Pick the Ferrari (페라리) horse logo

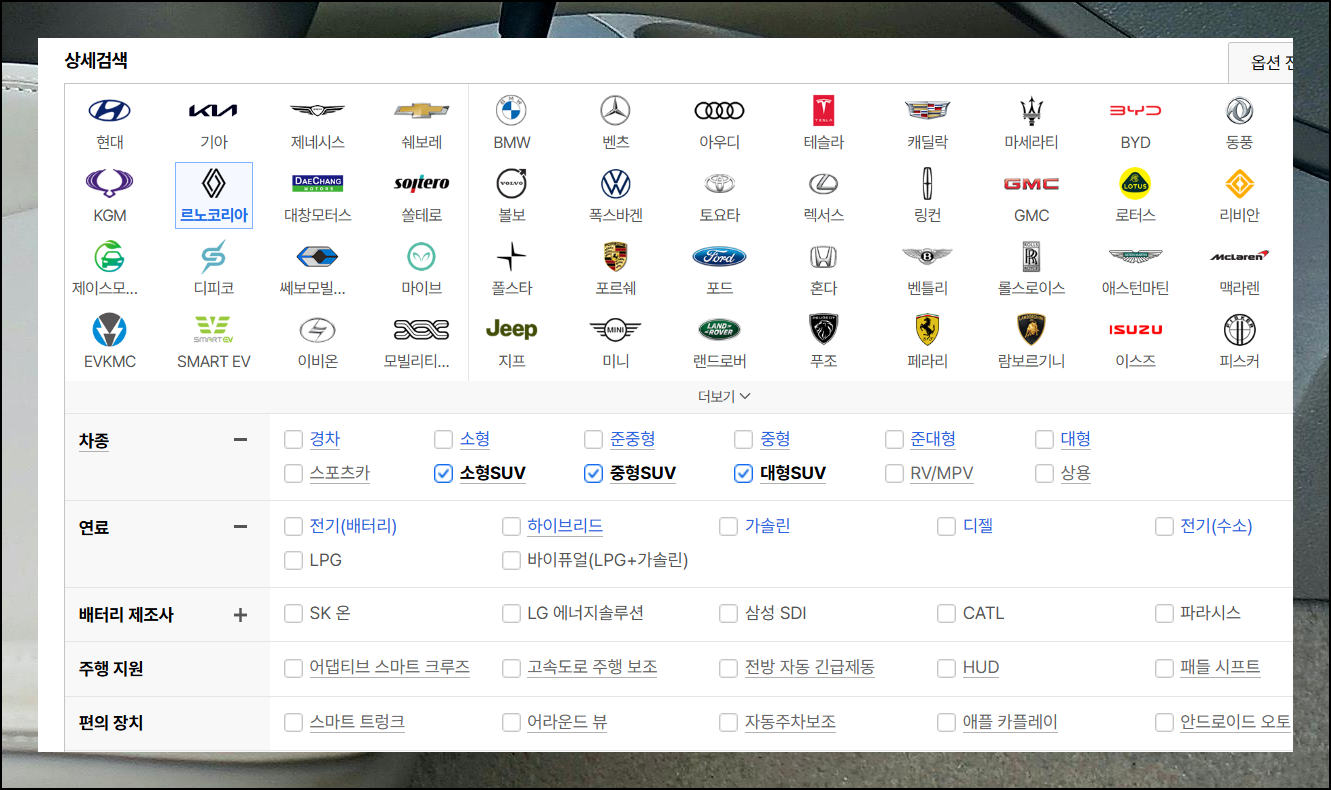pos(928,330)
